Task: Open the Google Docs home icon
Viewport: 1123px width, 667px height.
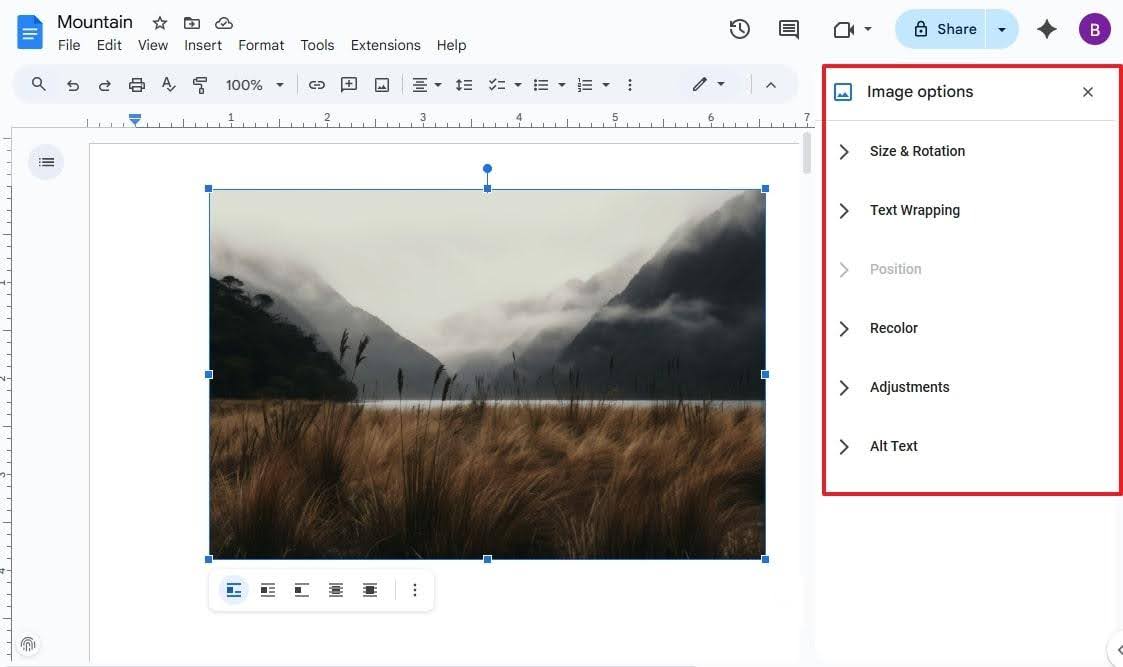Action: [x=29, y=32]
